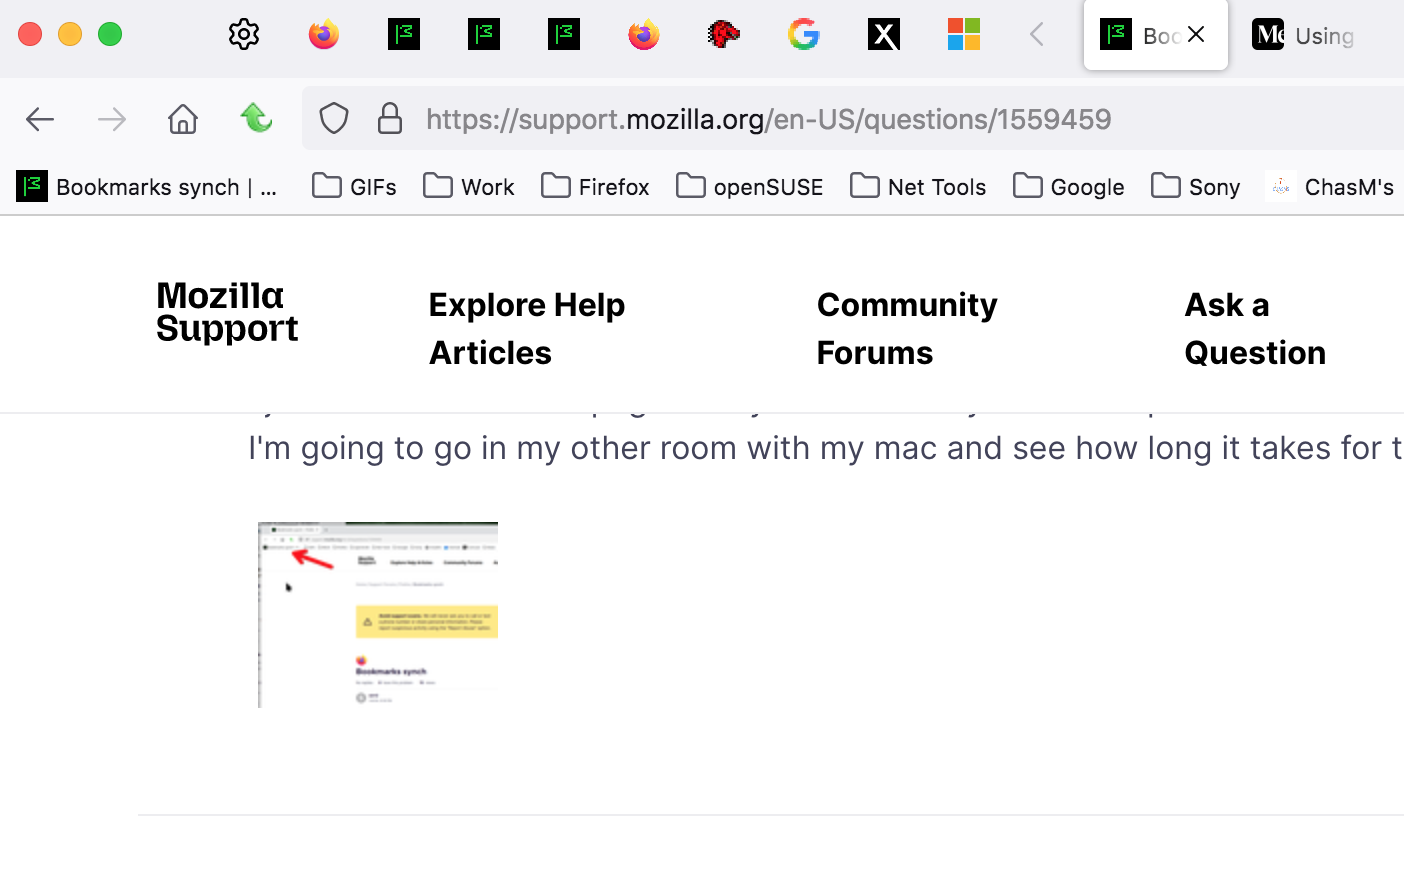The width and height of the screenshot is (1404, 890).
Task: Show site security info via padlock
Action: (x=390, y=119)
